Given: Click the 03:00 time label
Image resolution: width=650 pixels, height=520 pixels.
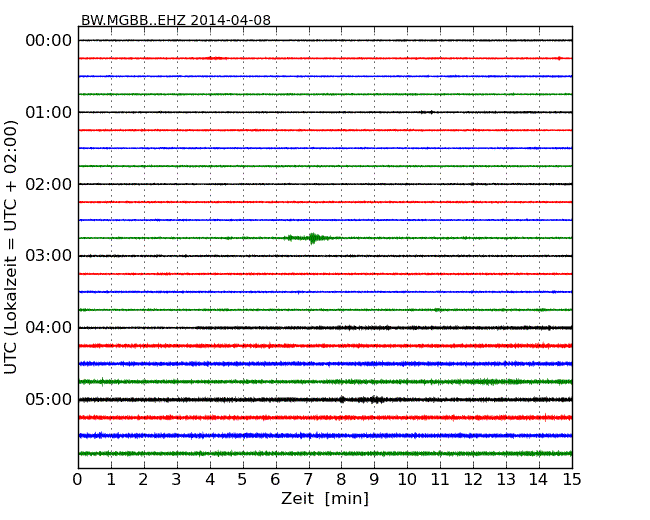Looking at the screenshot, I should click(49, 256).
